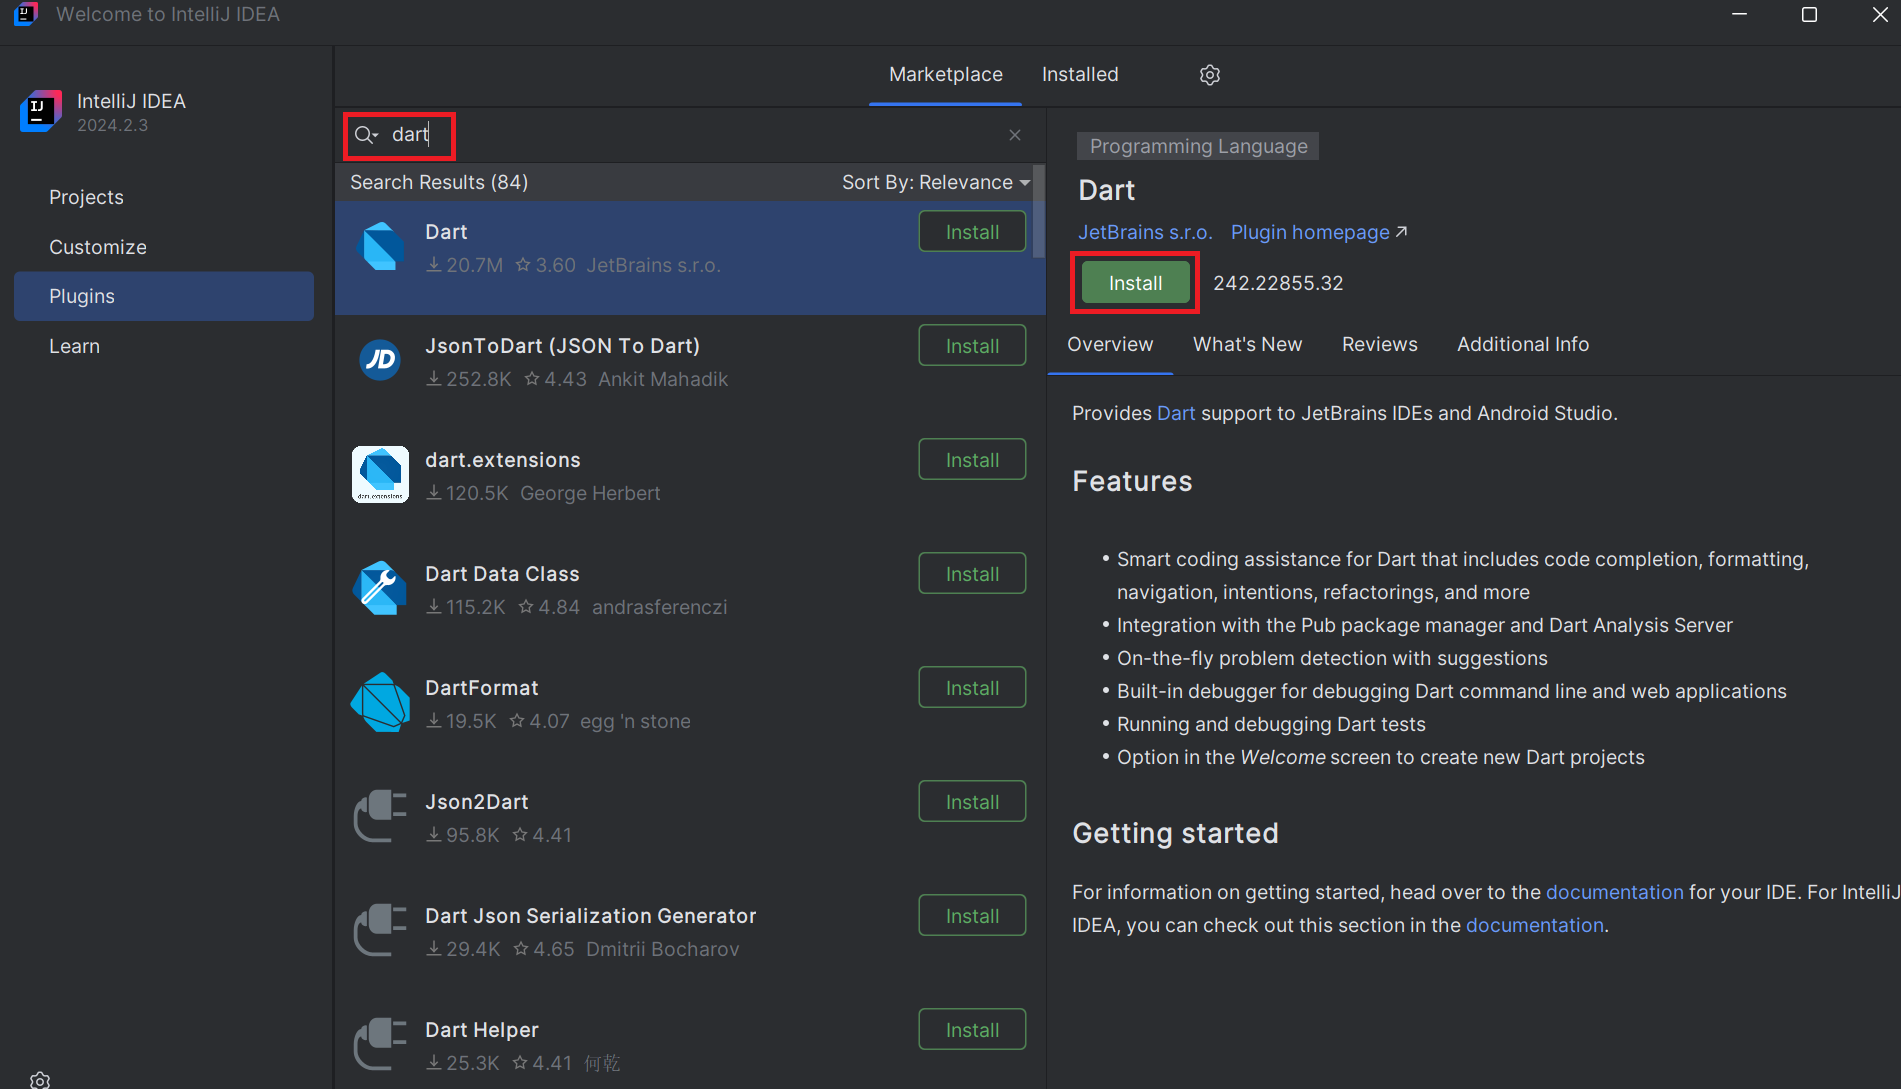
Task: Install the Dart Data Class plugin
Action: (x=972, y=574)
